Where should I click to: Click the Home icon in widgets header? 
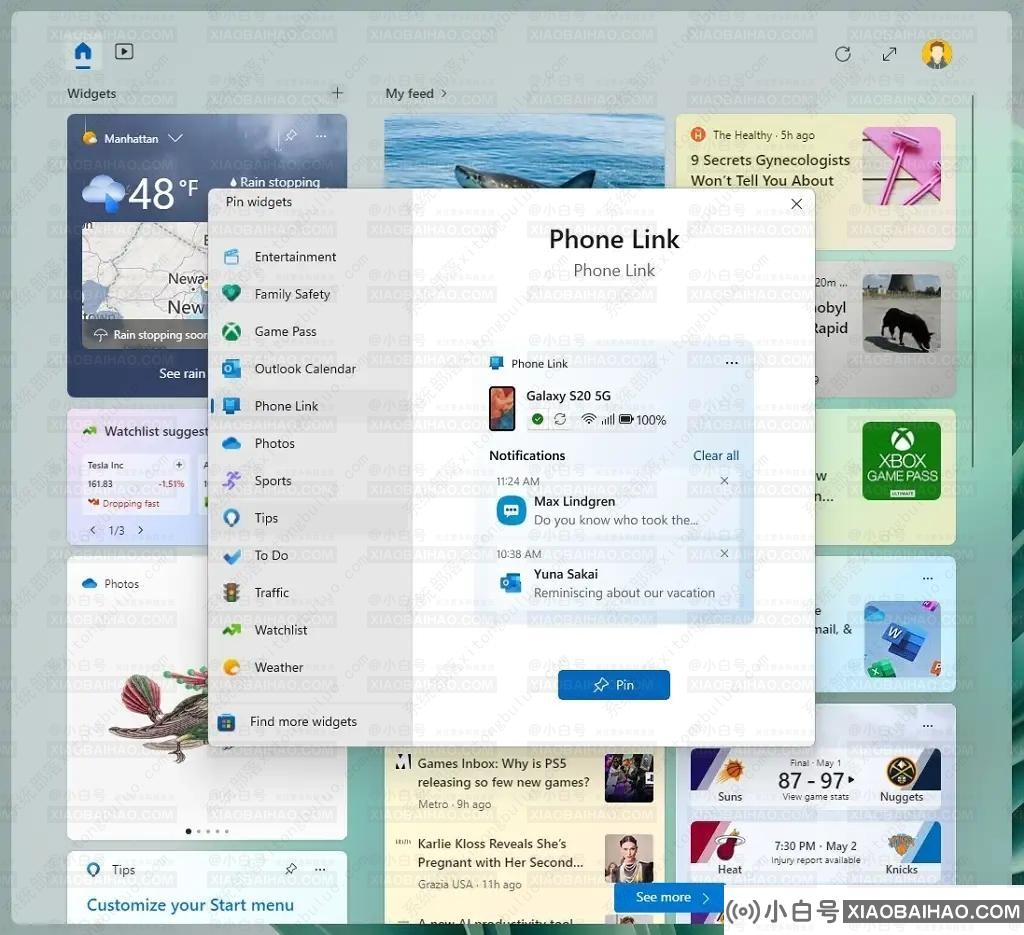click(x=83, y=52)
